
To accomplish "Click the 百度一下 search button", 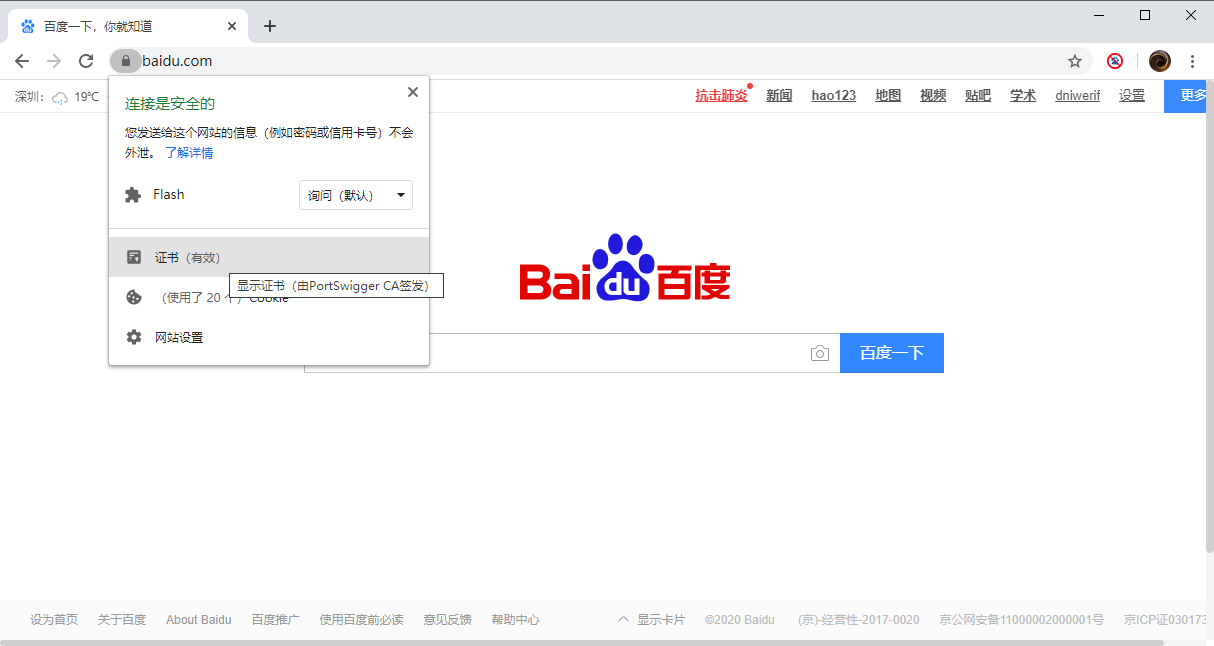I will tap(892, 353).
